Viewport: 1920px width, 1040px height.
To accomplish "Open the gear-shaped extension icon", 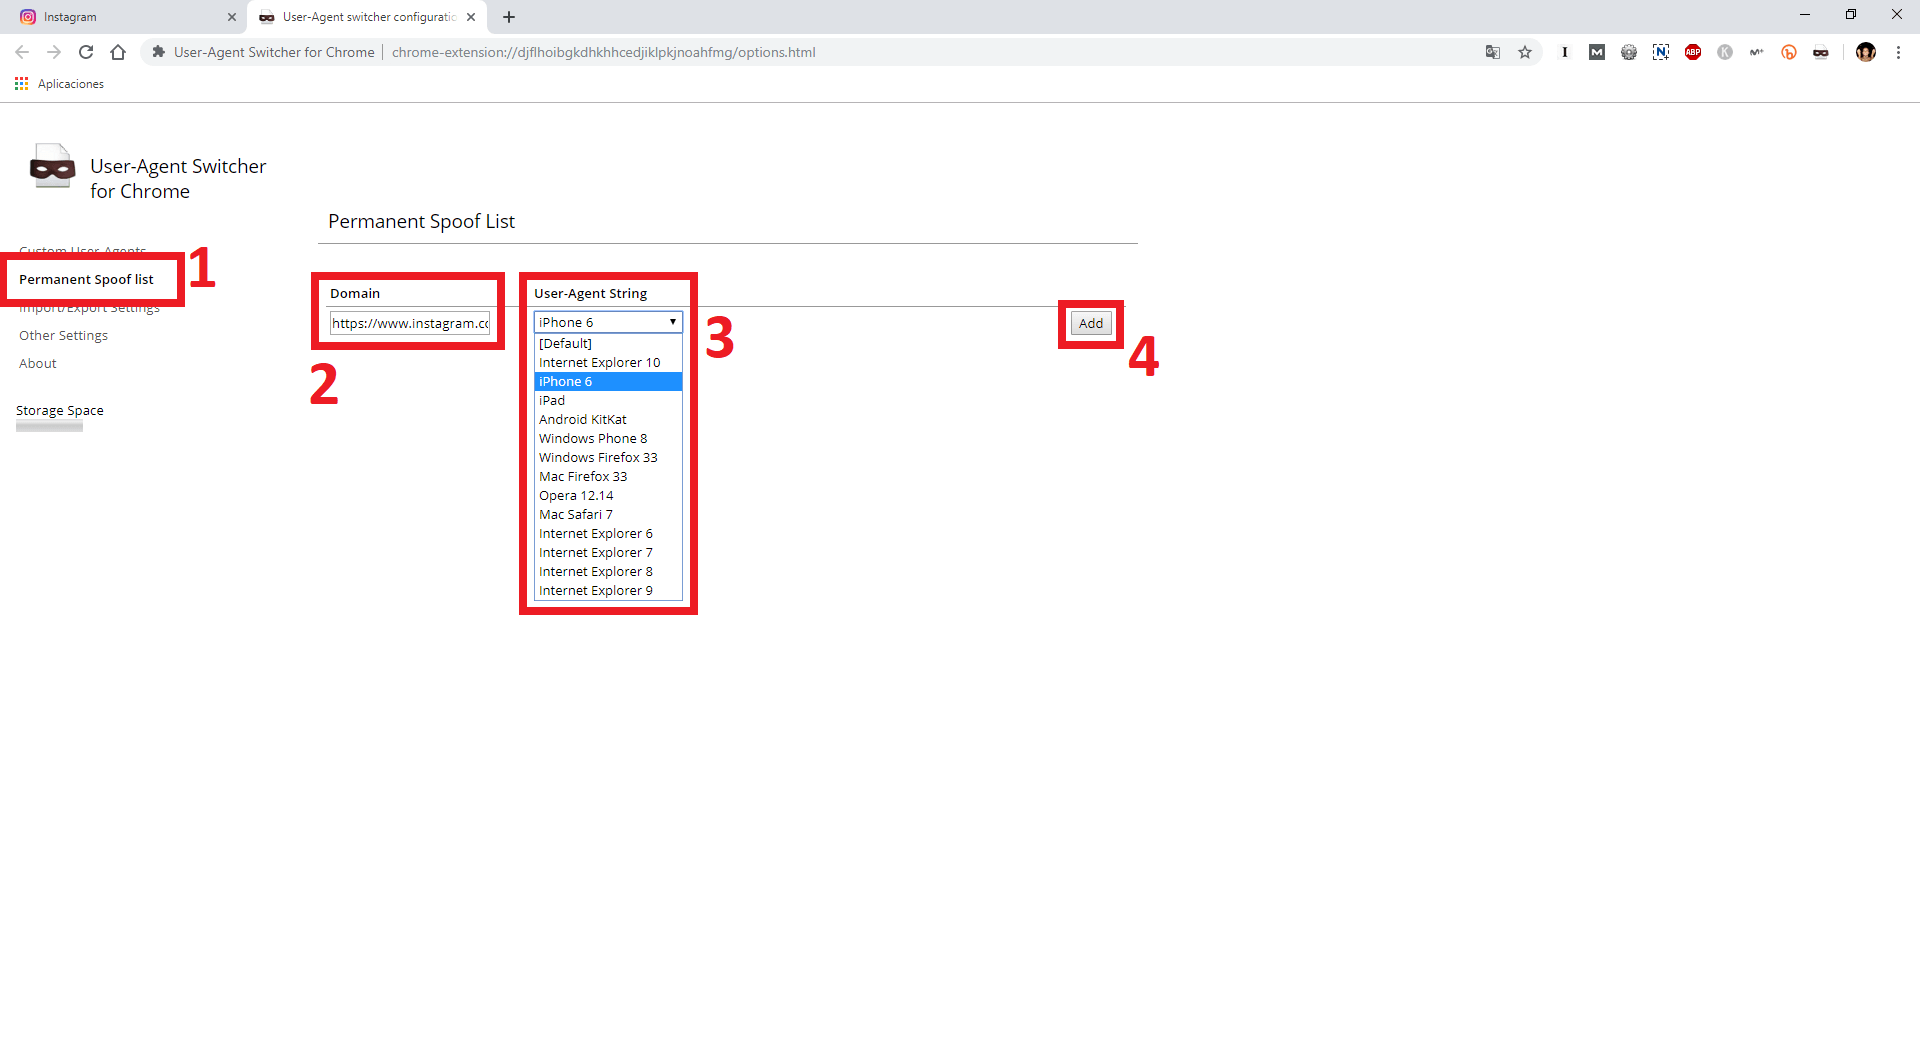I will tap(1629, 52).
